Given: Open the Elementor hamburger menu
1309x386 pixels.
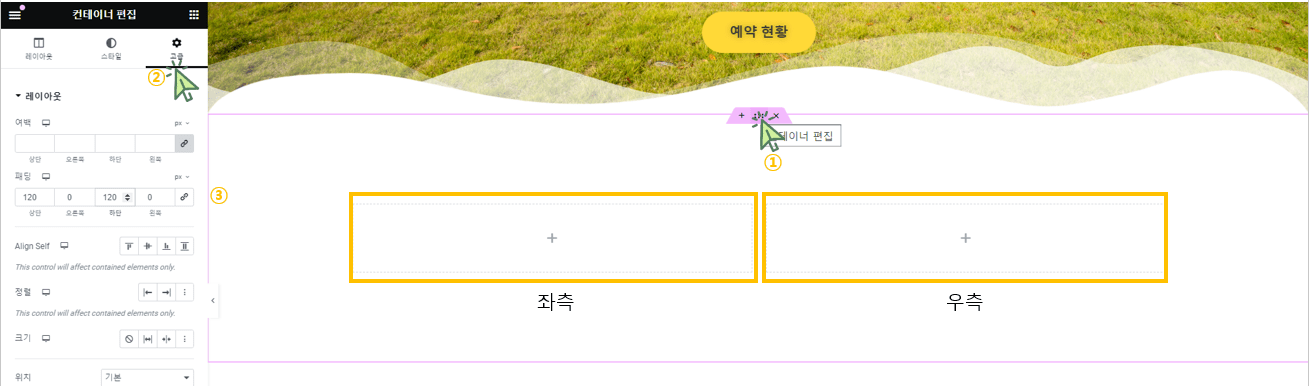Looking at the screenshot, I should [x=14, y=15].
